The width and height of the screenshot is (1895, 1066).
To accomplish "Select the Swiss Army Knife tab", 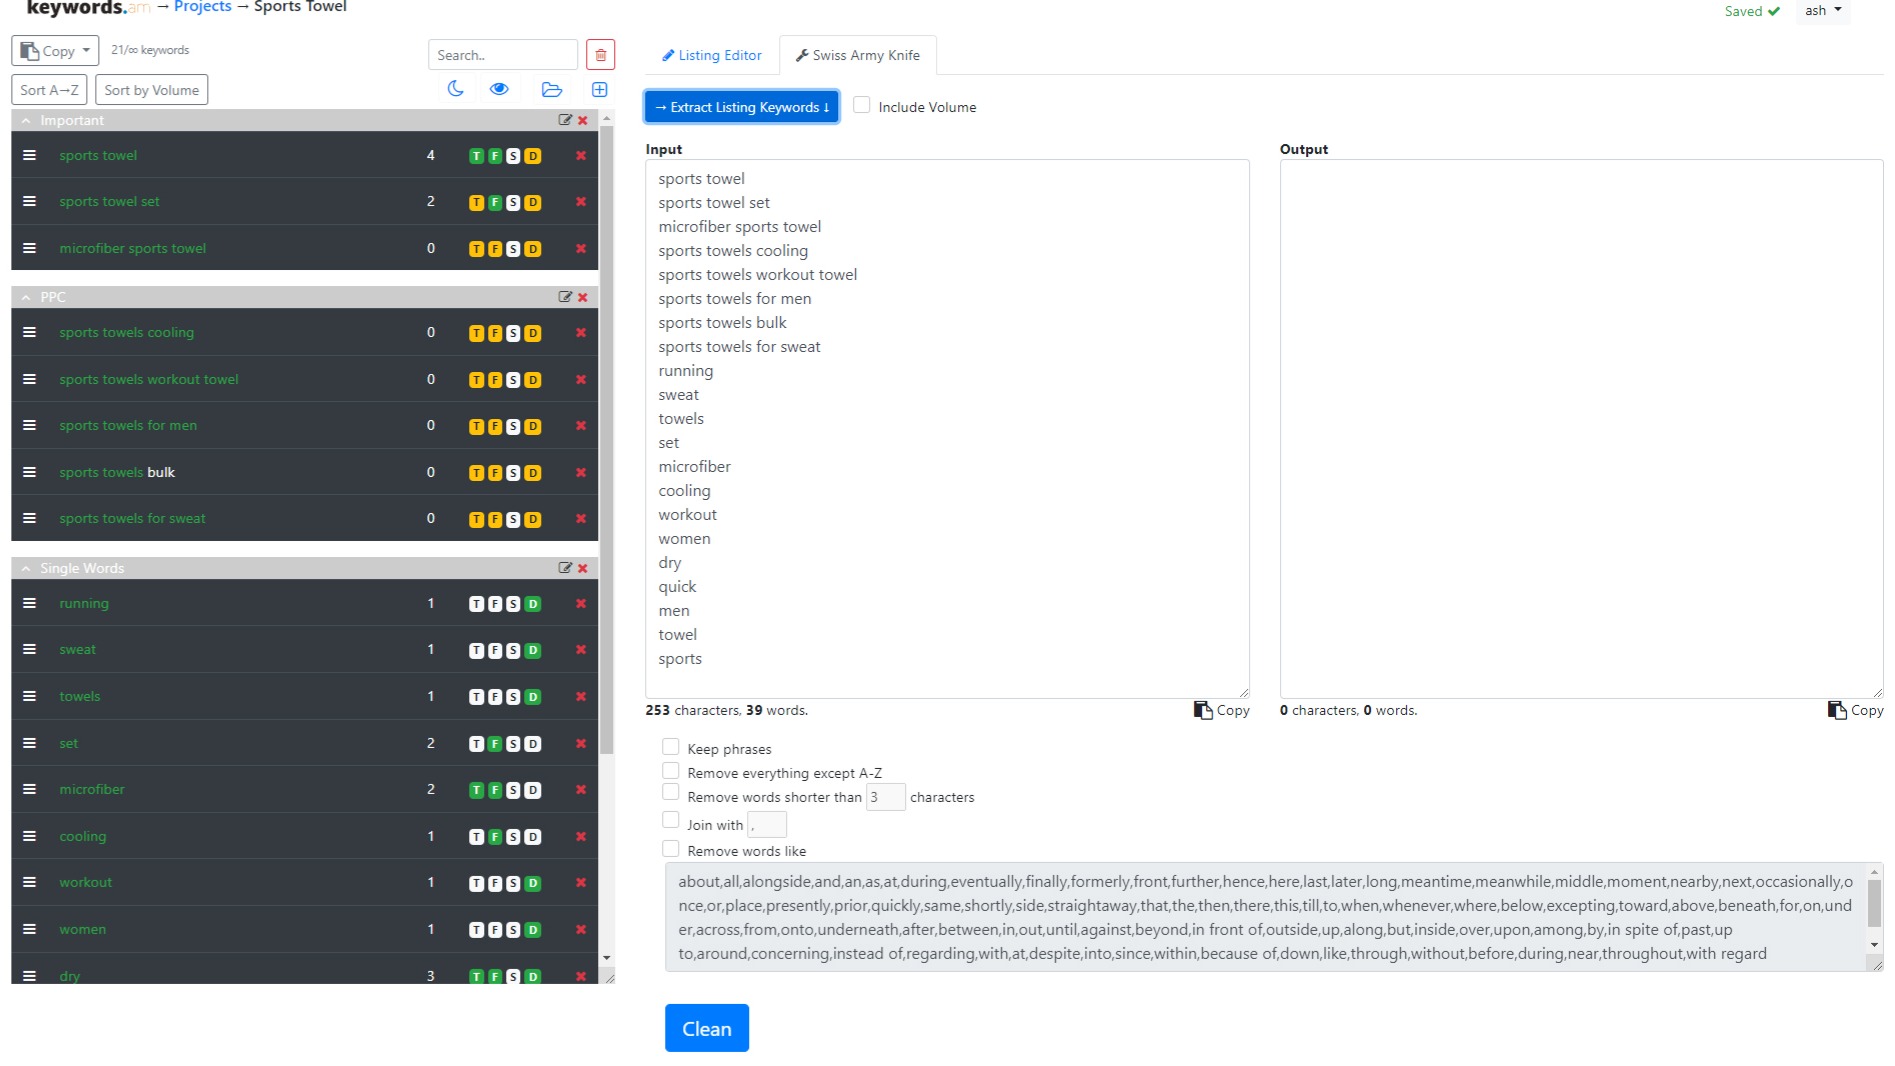I will (x=857, y=55).
